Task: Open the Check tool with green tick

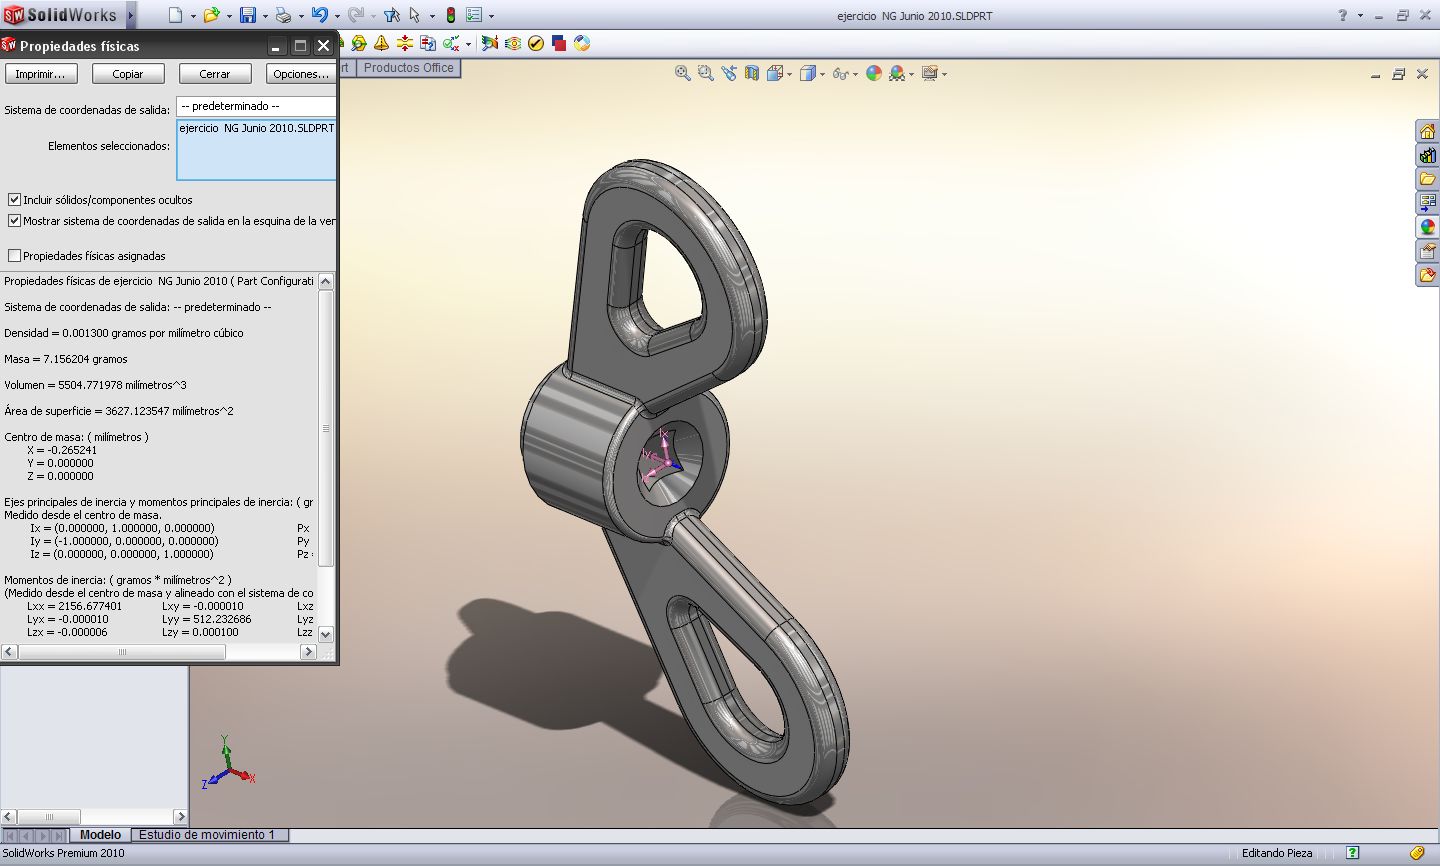Action: (x=451, y=43)
